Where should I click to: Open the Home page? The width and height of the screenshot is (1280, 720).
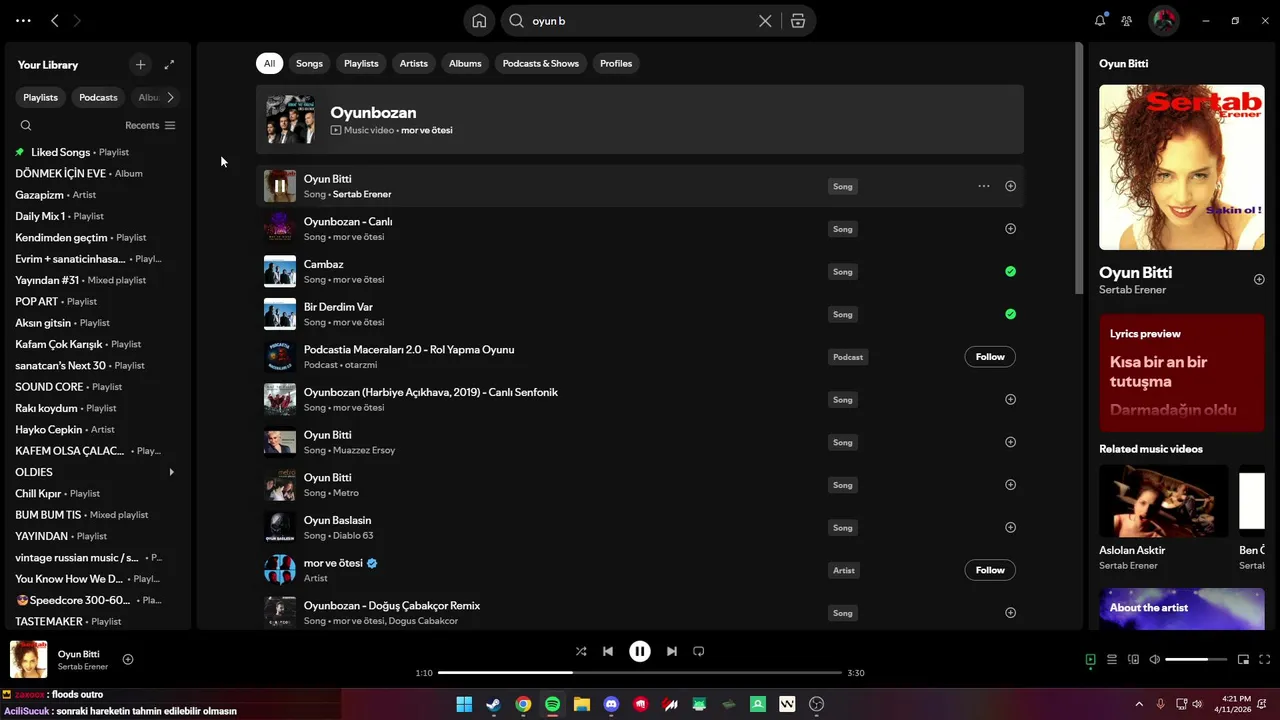click(479, 21)
